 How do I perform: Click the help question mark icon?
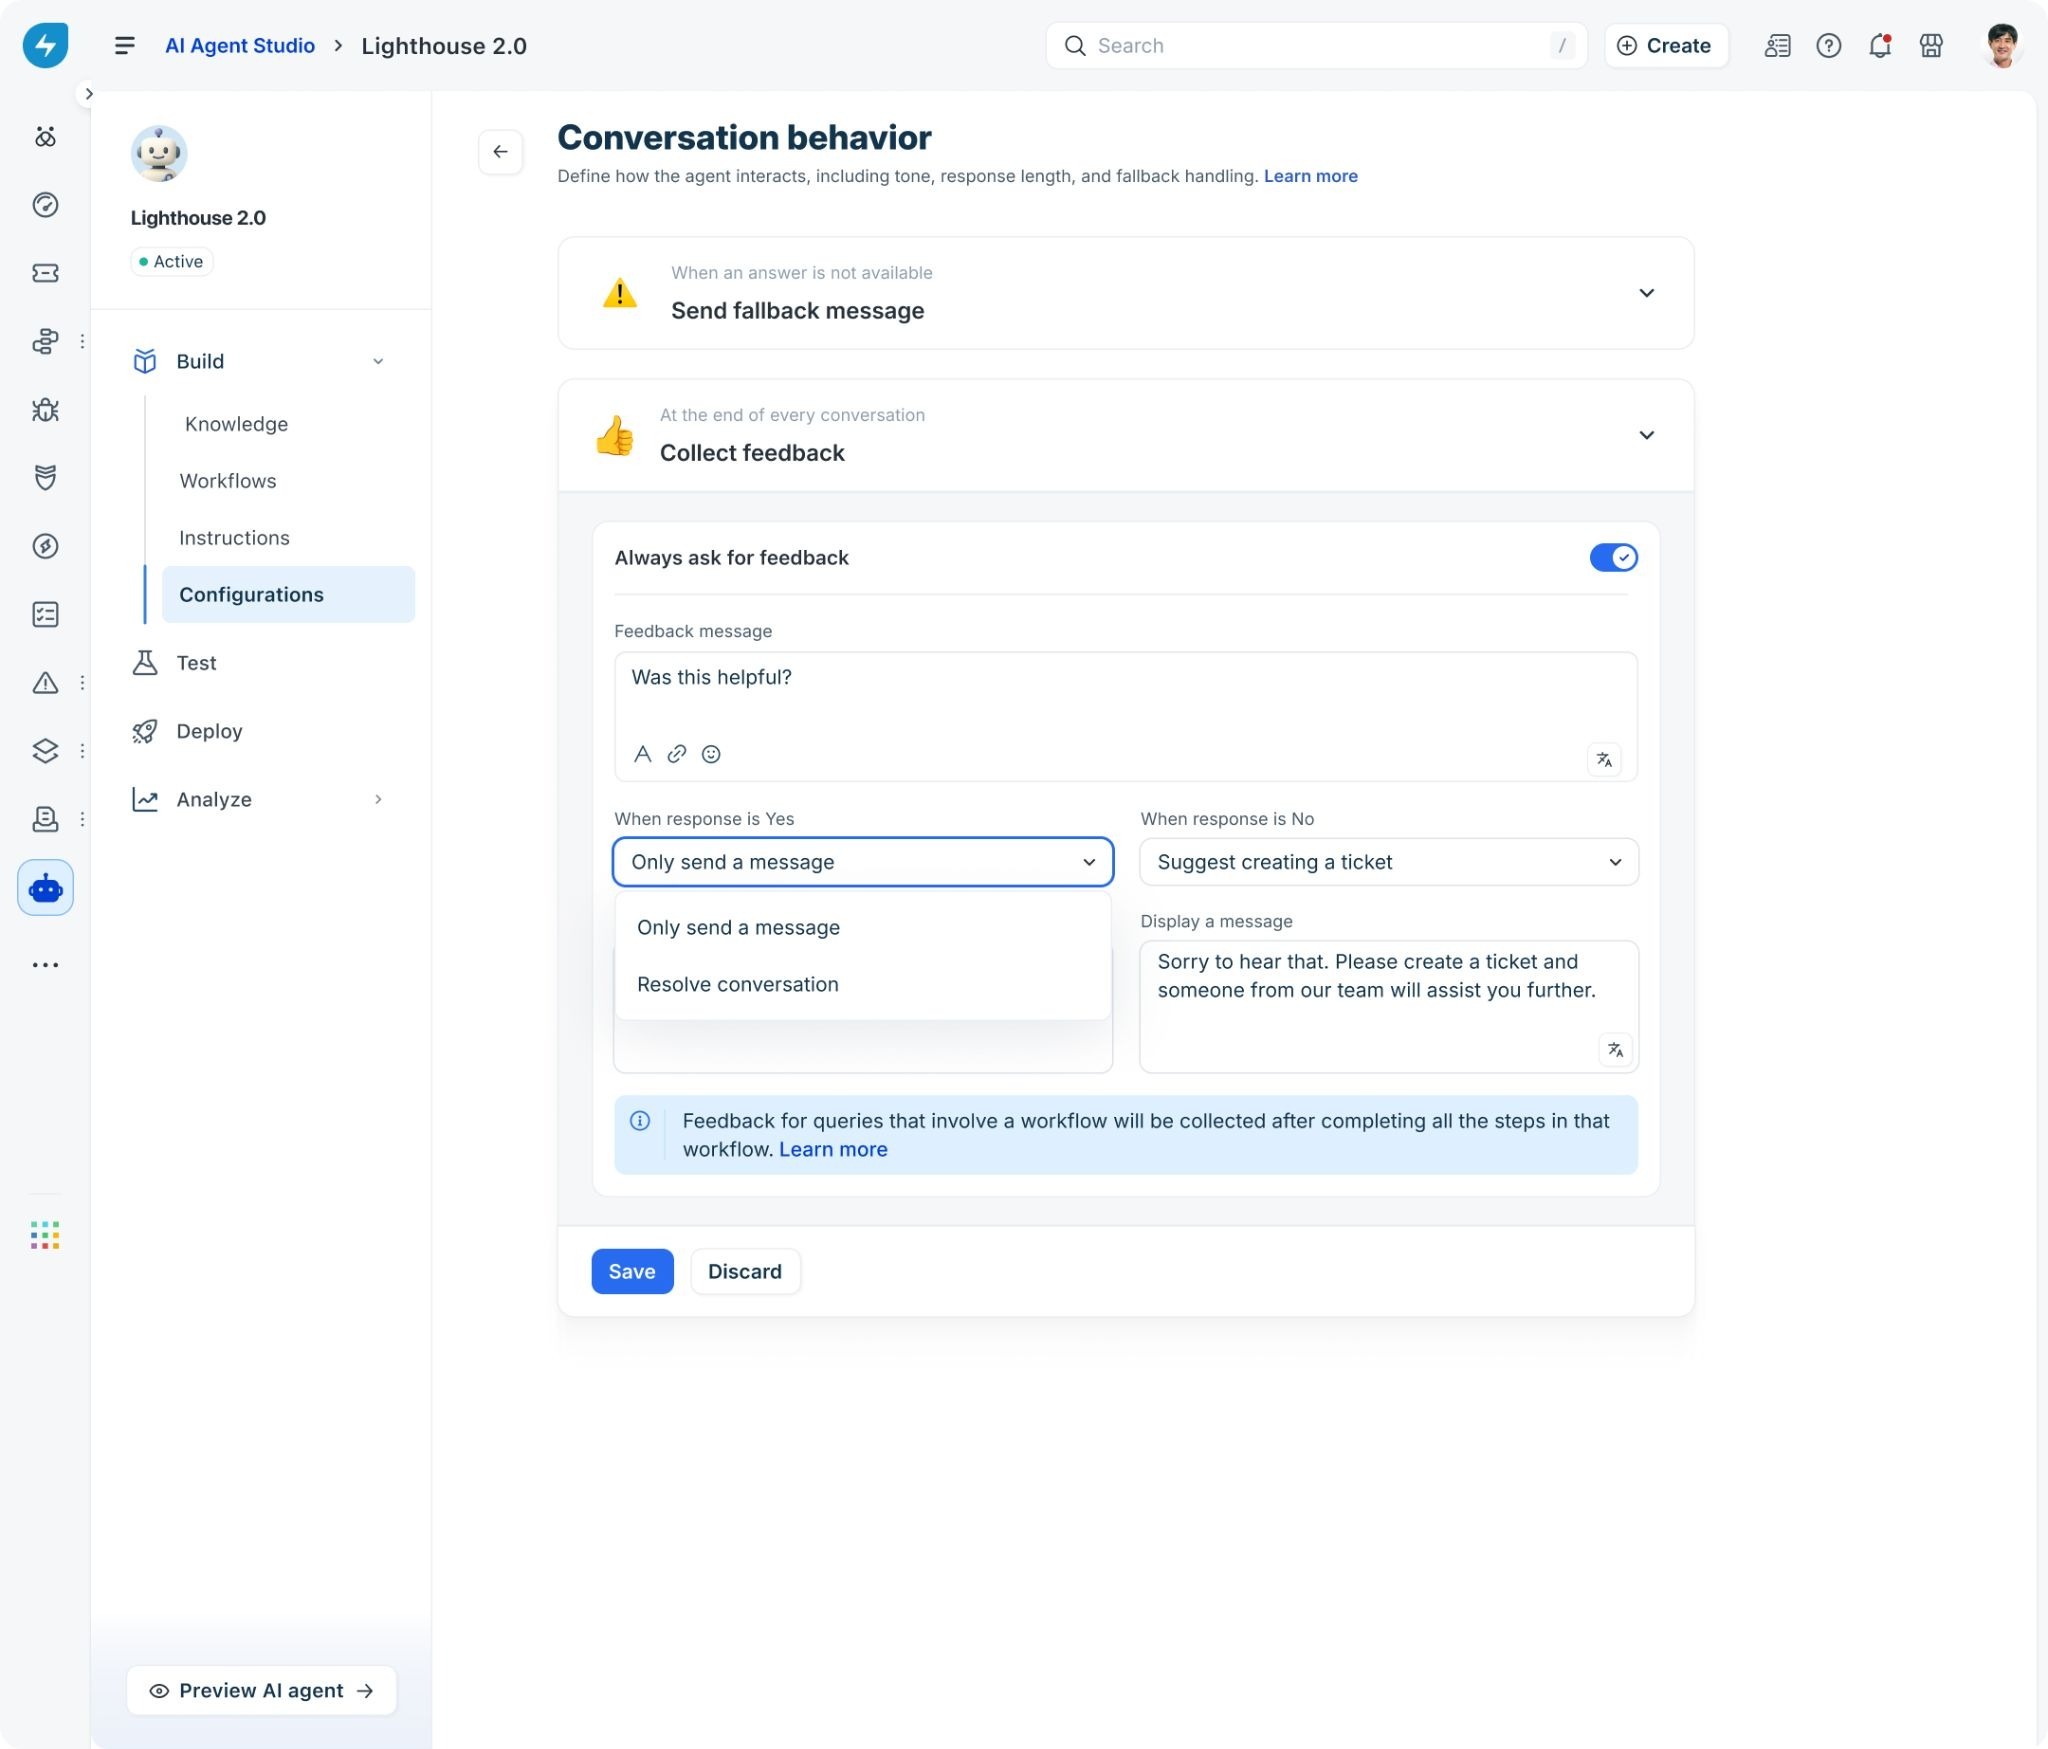click(1829, 46)
